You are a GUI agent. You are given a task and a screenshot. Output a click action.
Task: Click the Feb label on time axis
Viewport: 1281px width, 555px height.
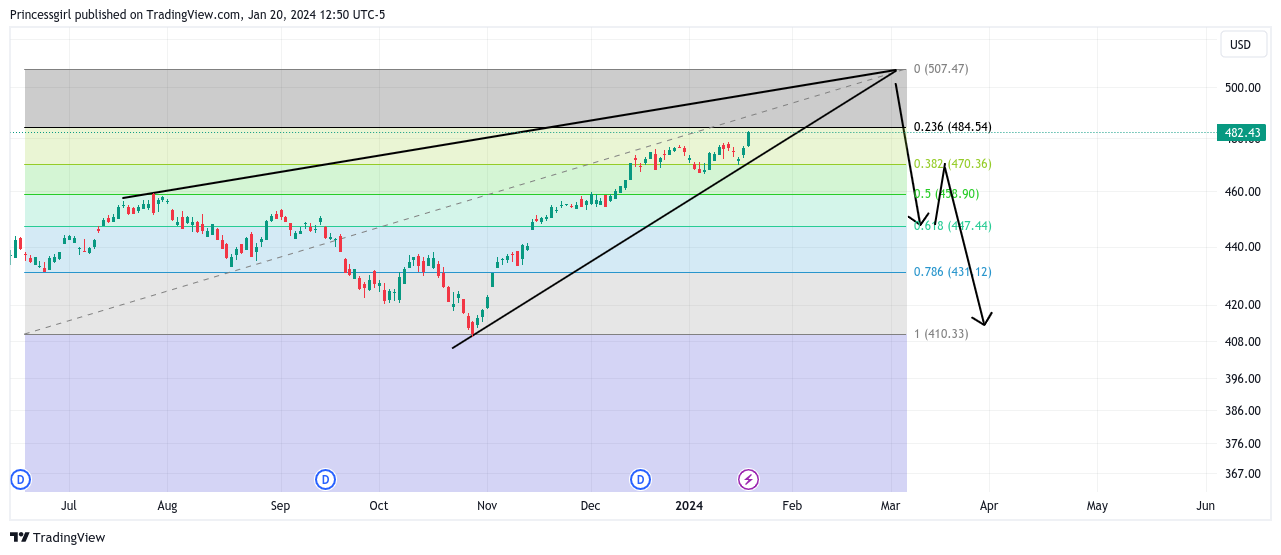(x=792, y=506)
